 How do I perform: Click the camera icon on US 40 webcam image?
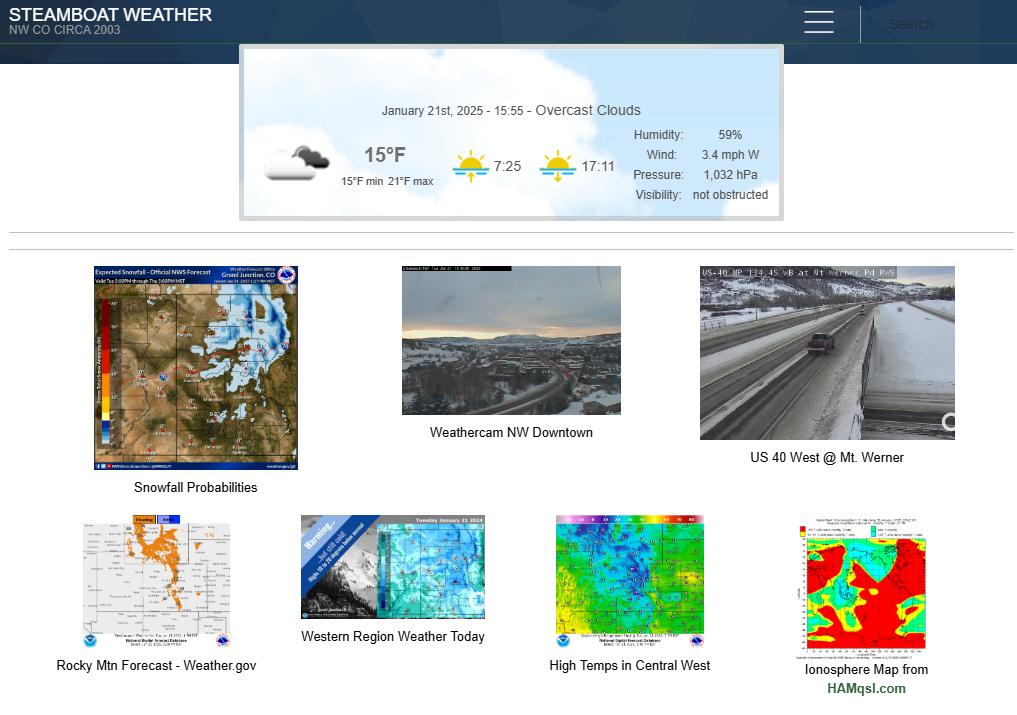pos(947,422)
